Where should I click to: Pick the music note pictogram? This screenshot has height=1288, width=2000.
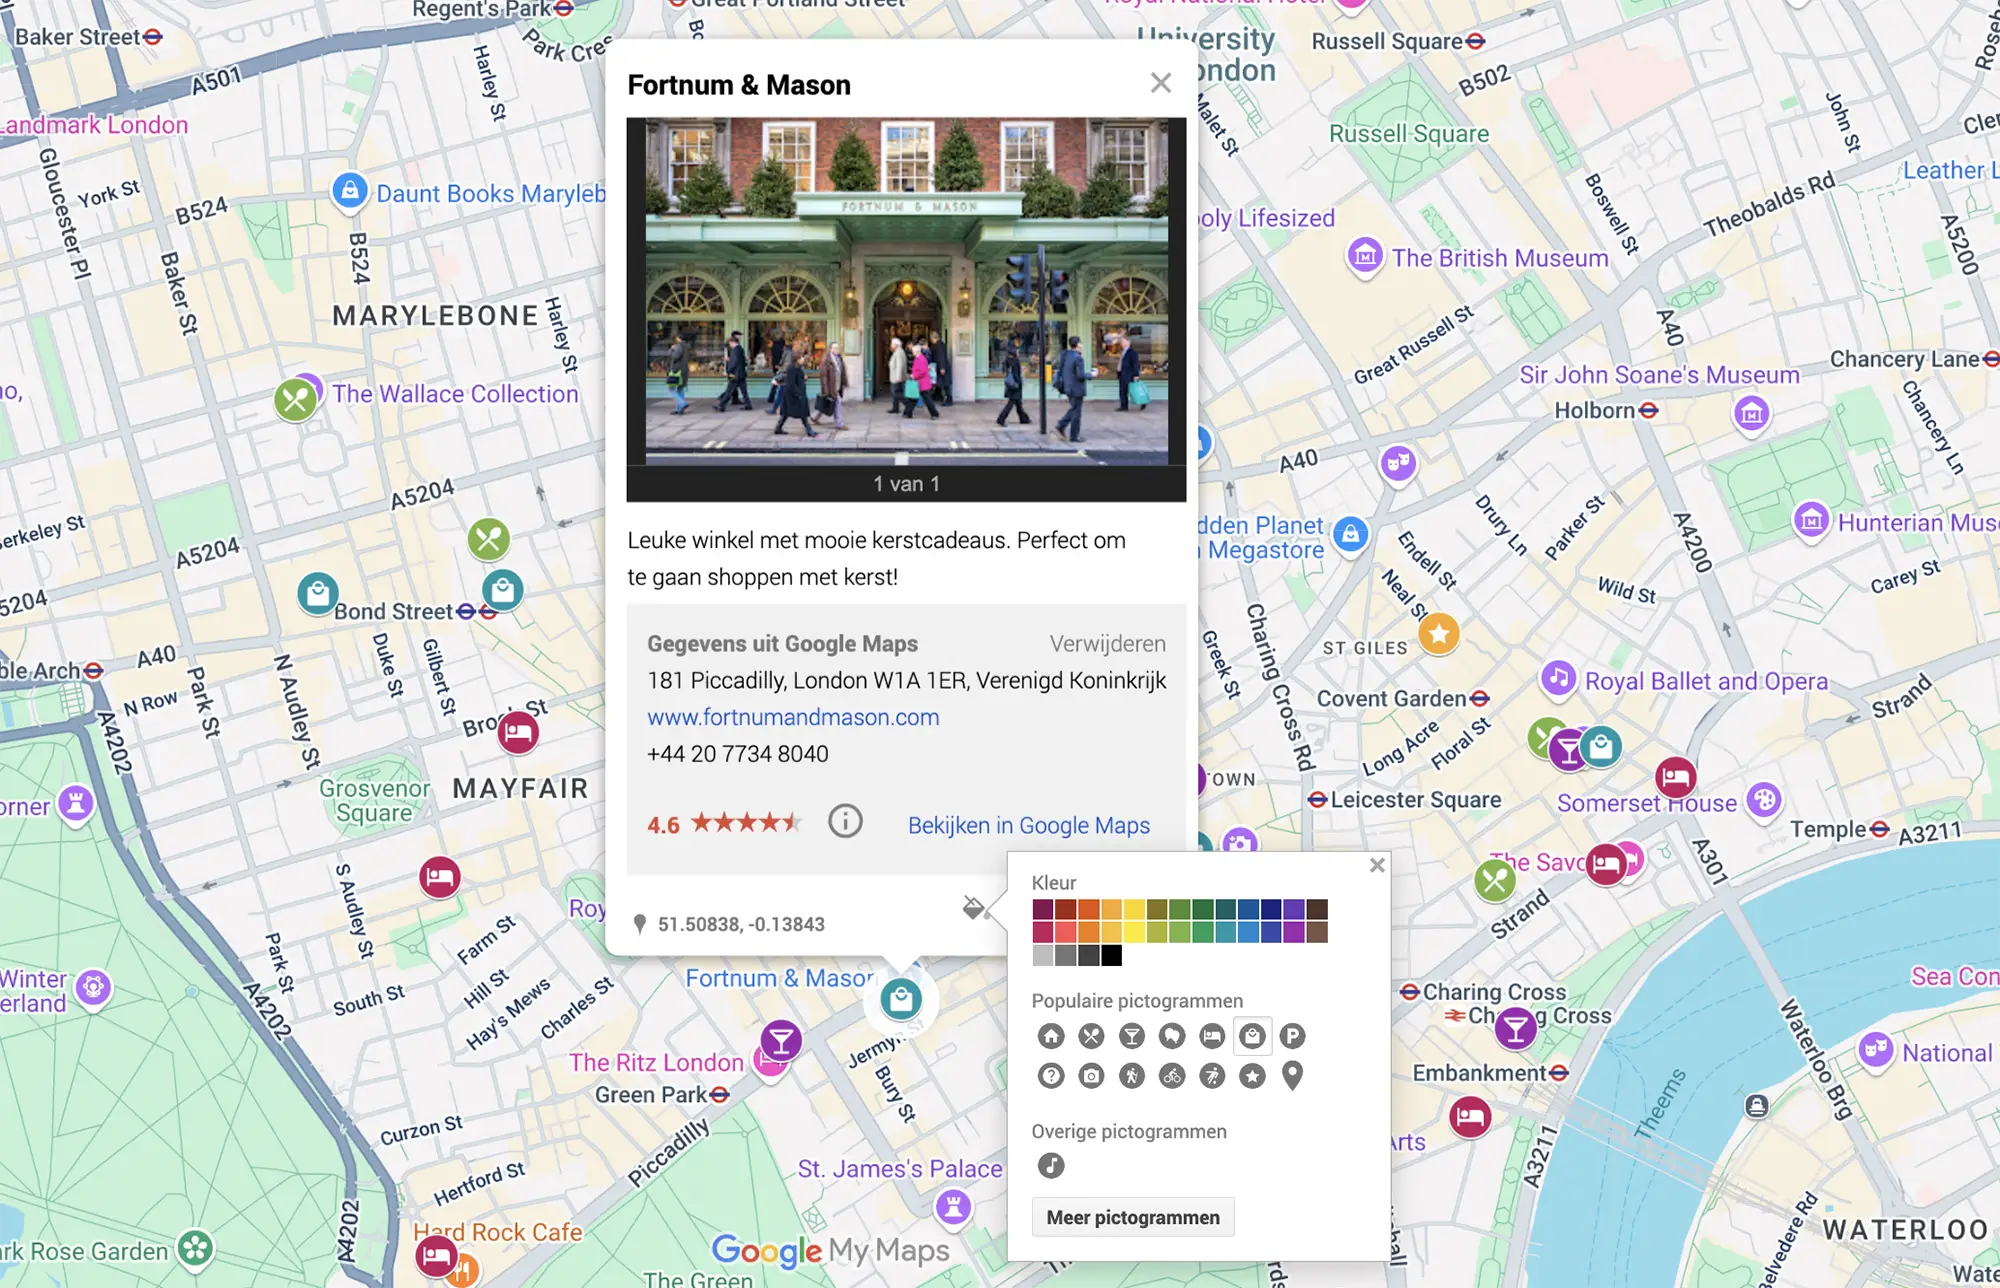(x=1051, y=1165)
